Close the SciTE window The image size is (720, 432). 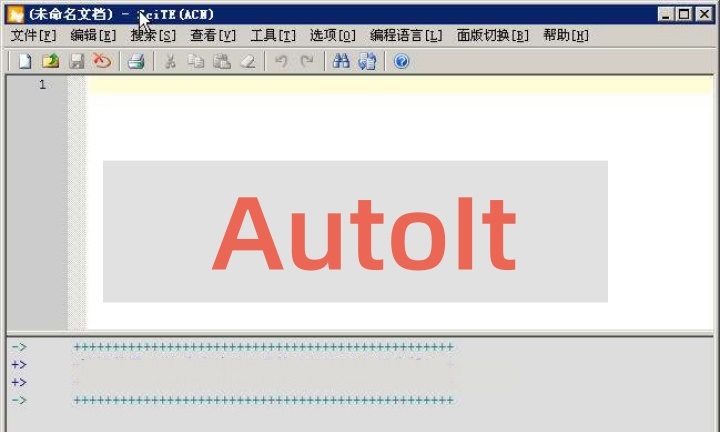click(704, 15)
